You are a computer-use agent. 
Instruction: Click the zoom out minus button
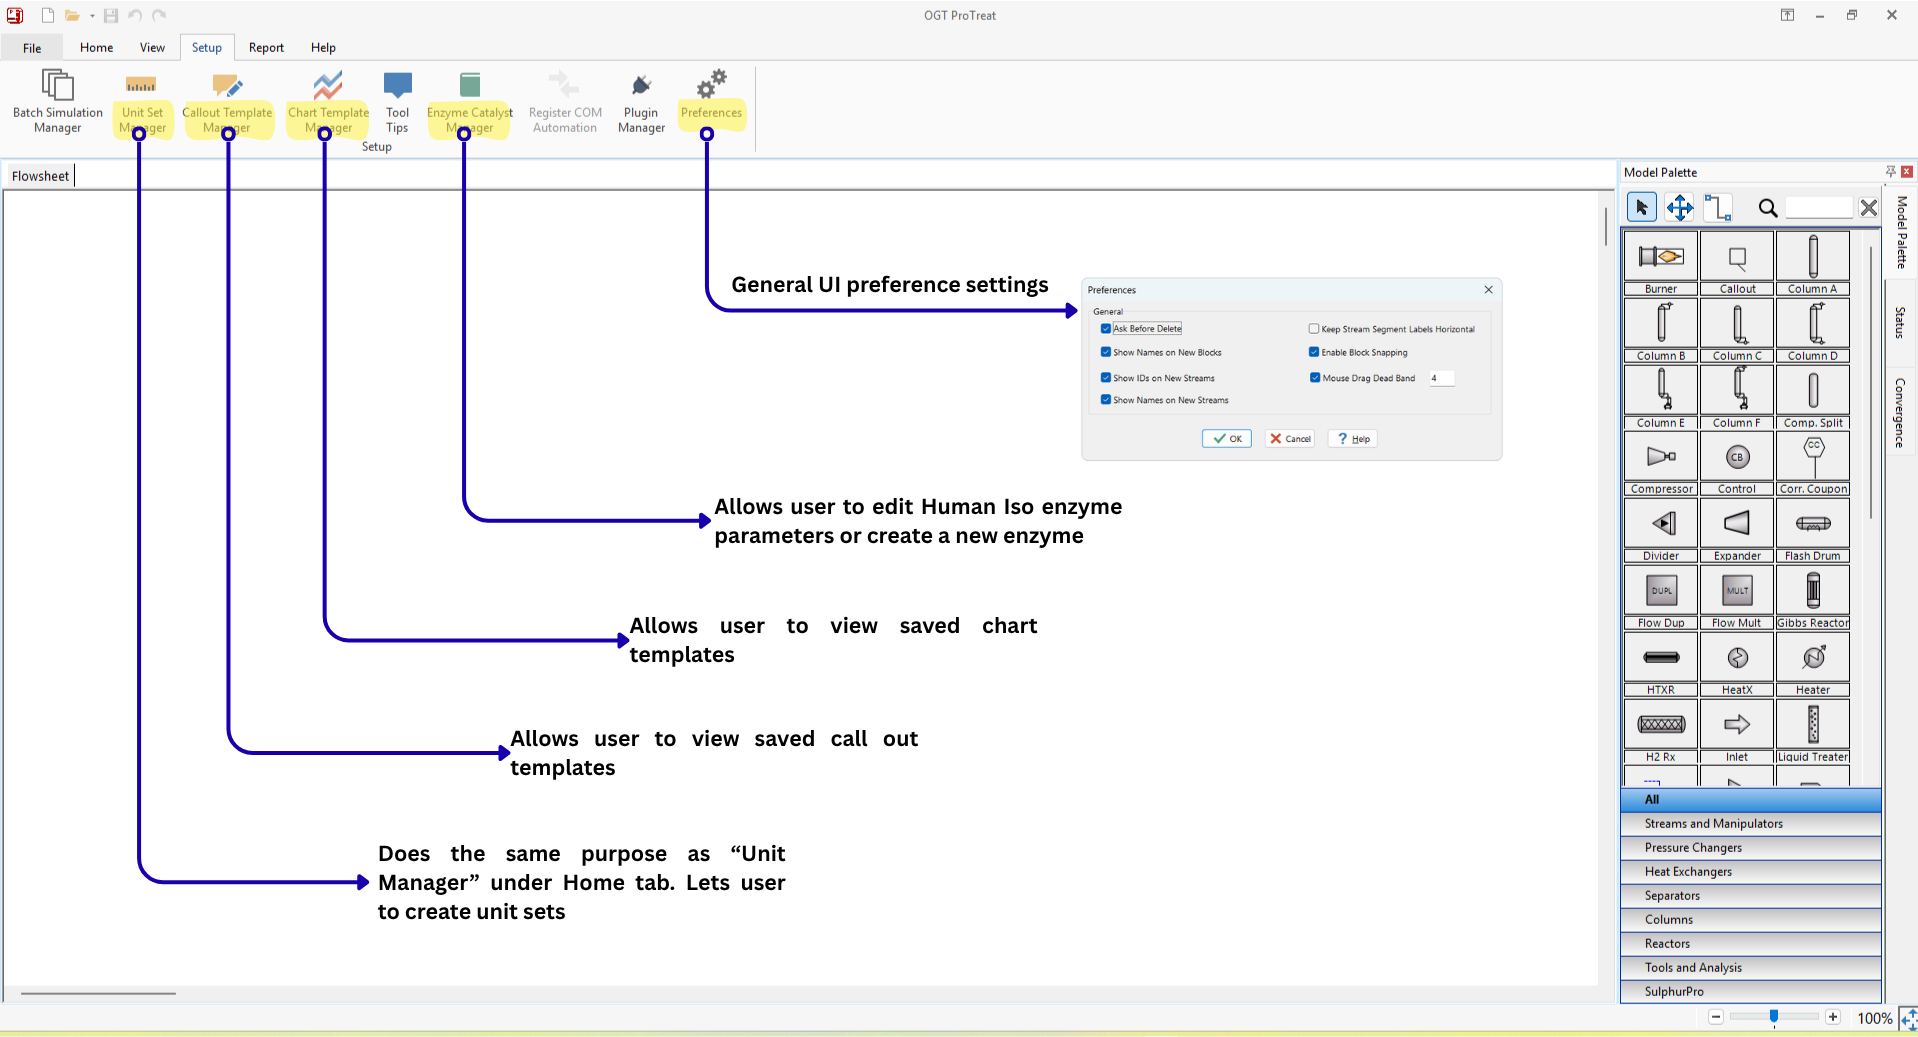1716,1017
